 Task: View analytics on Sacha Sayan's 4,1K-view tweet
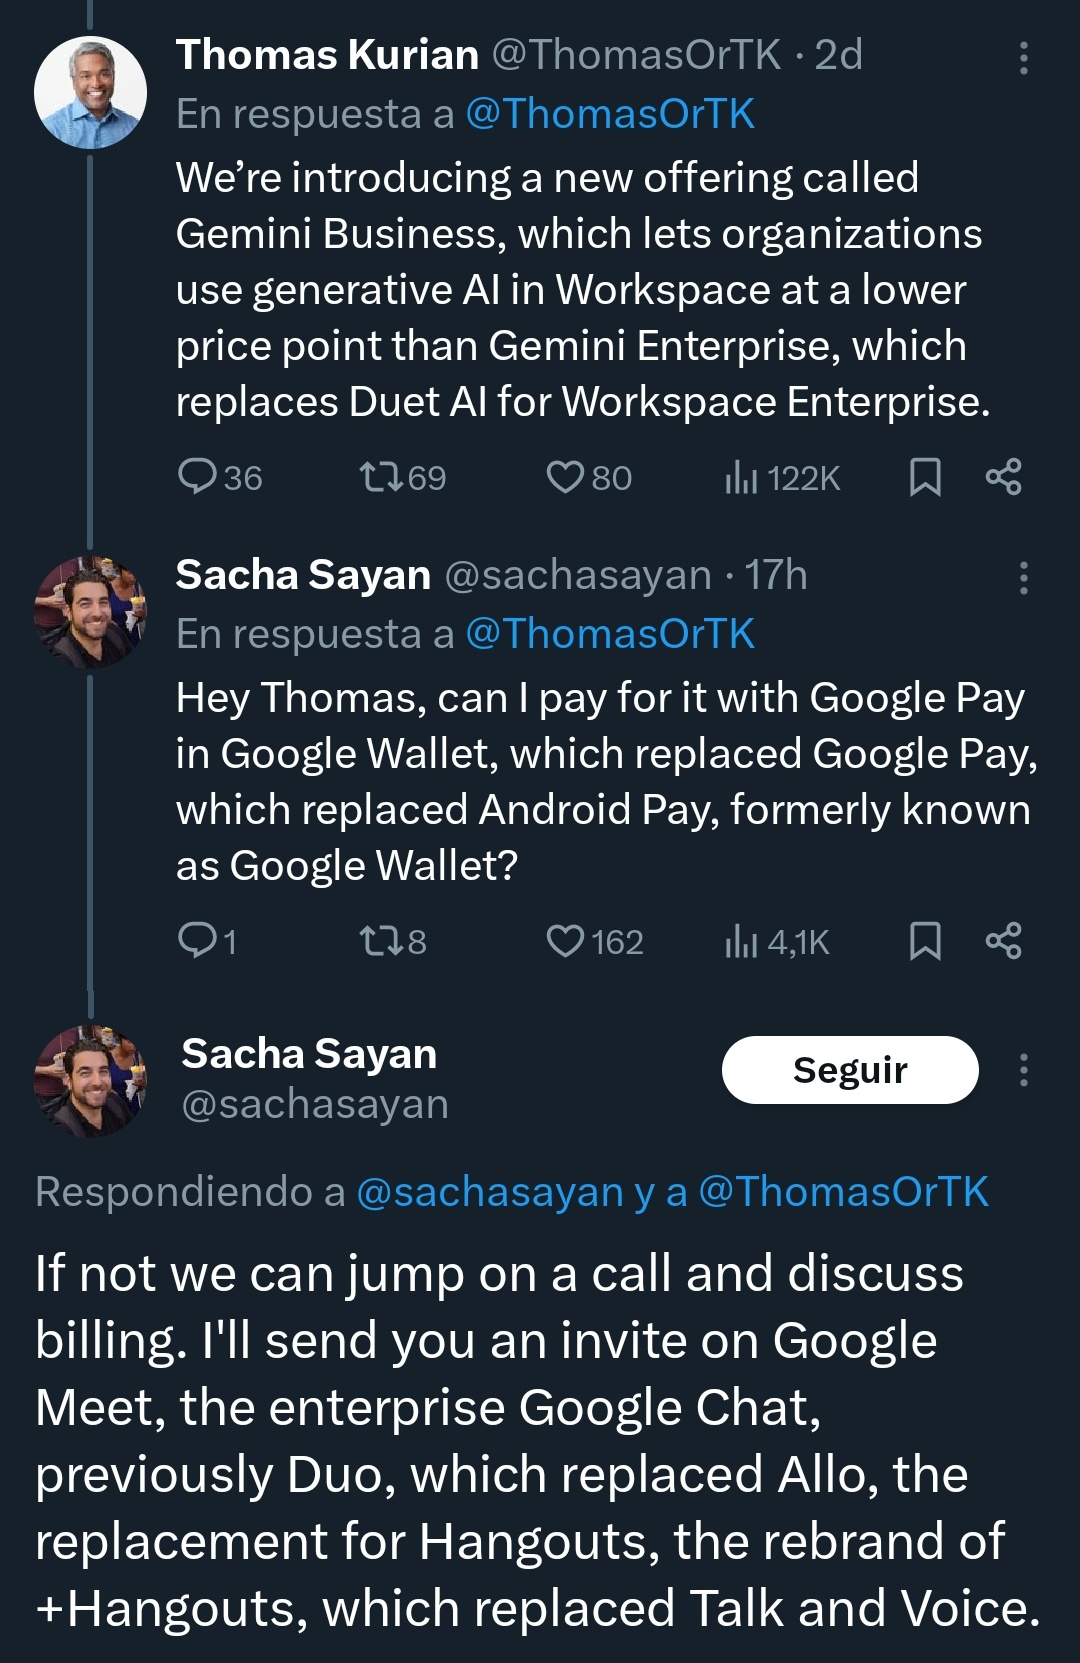click(x=741, y=942)
